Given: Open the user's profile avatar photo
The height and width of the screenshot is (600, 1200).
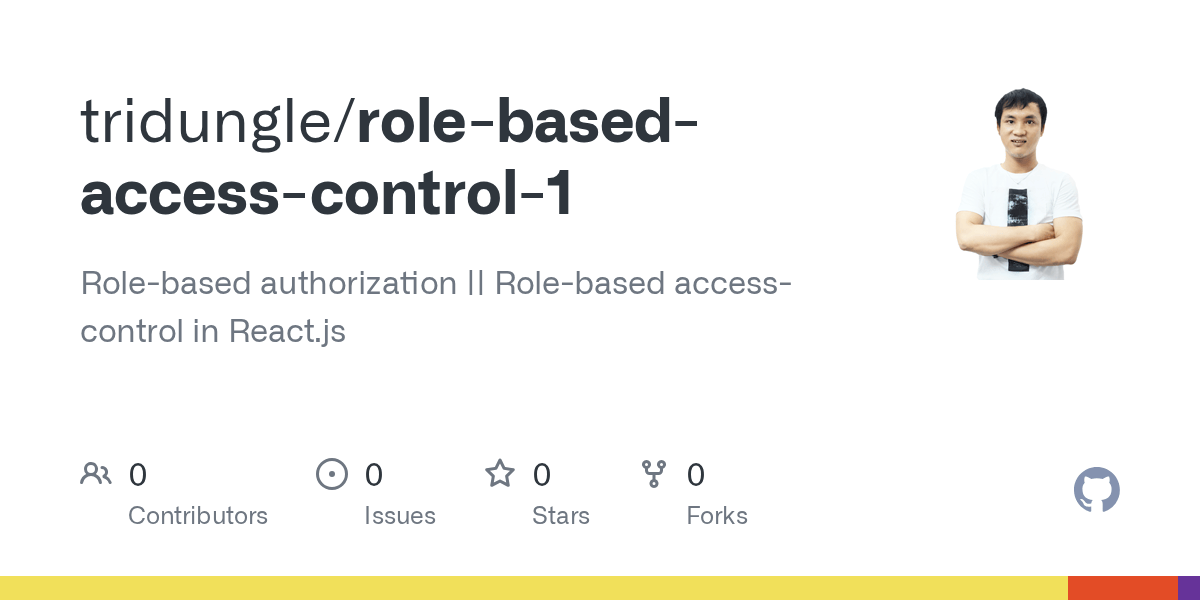Looking at the screenshot, I should tap(1019, 184).
